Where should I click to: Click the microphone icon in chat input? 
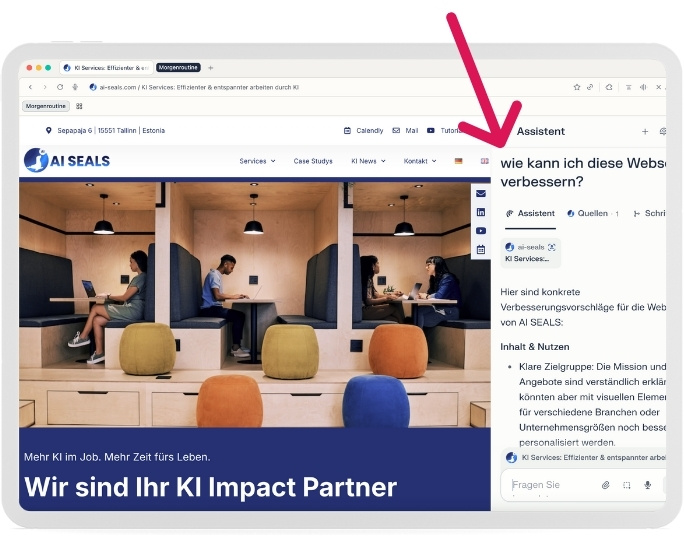(x=647, y=485)
